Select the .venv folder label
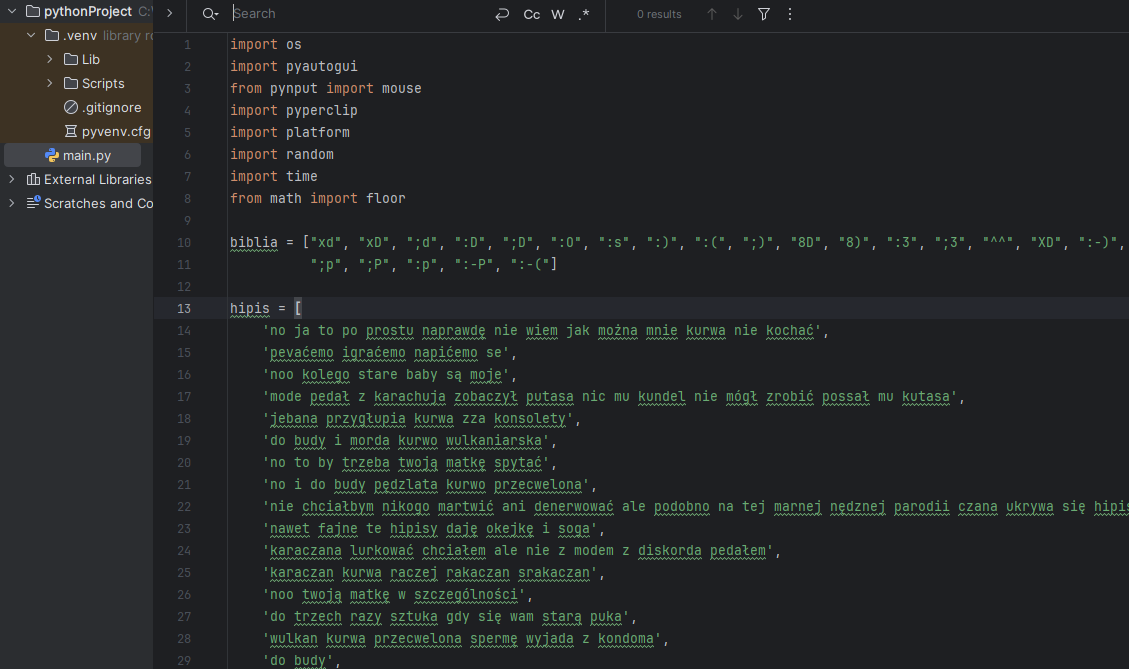This screenshot has height=669, width=1129. 80,35
